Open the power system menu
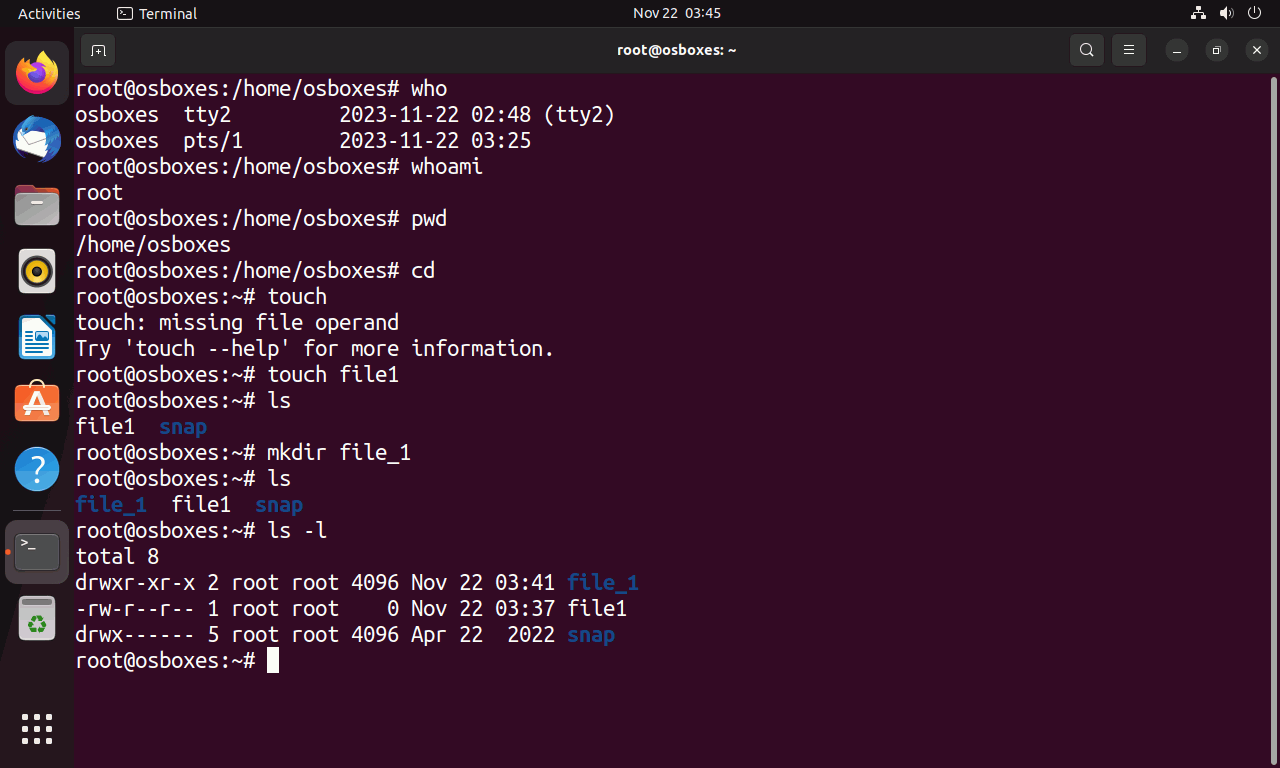The width and height of the screenshot is (1280, 768). click(x=1255, y=13)
